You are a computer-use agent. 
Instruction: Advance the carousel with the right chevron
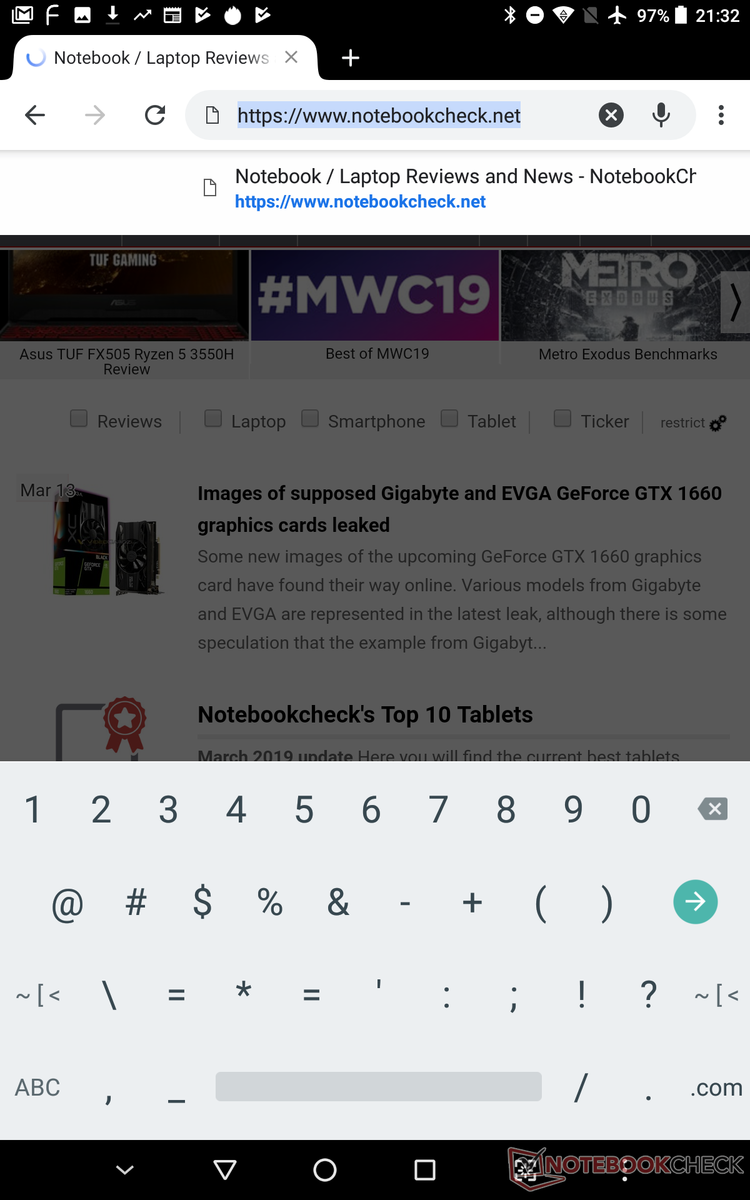[735, 303]
